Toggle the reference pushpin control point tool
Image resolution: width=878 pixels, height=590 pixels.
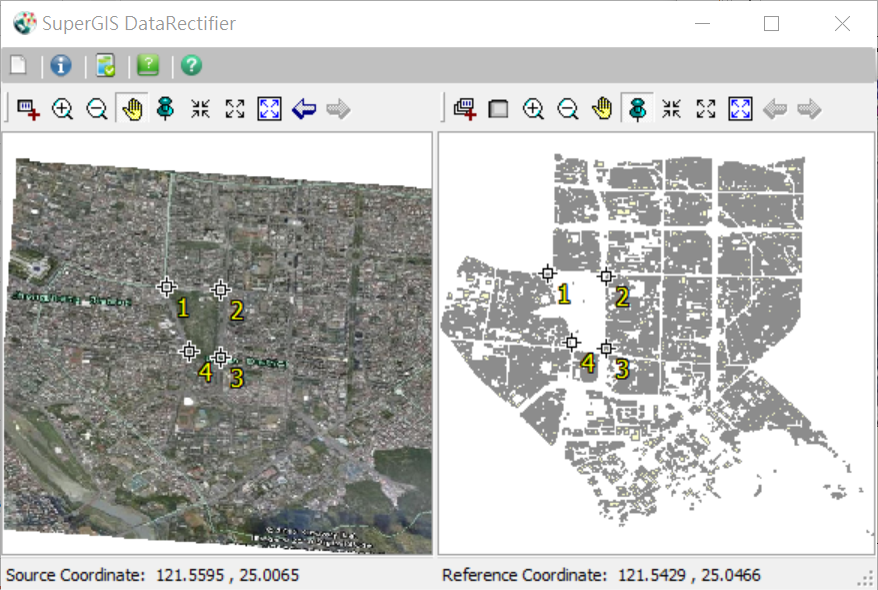coord(636,109)
